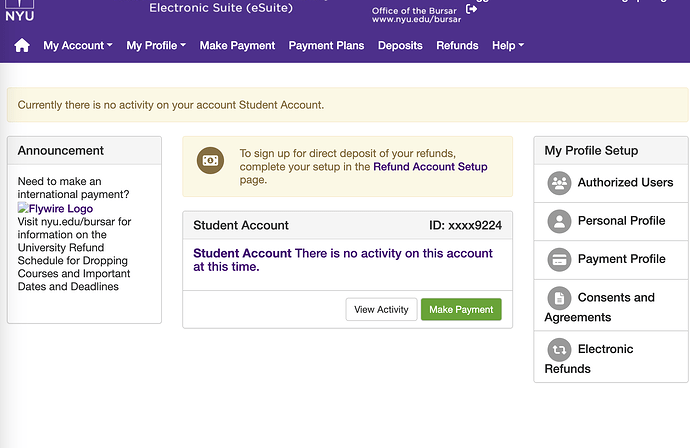Image resolution: width=690 pixels, height=448 pixels.
Task: Go to Payment Plans menu item
Action: [326, 46]
